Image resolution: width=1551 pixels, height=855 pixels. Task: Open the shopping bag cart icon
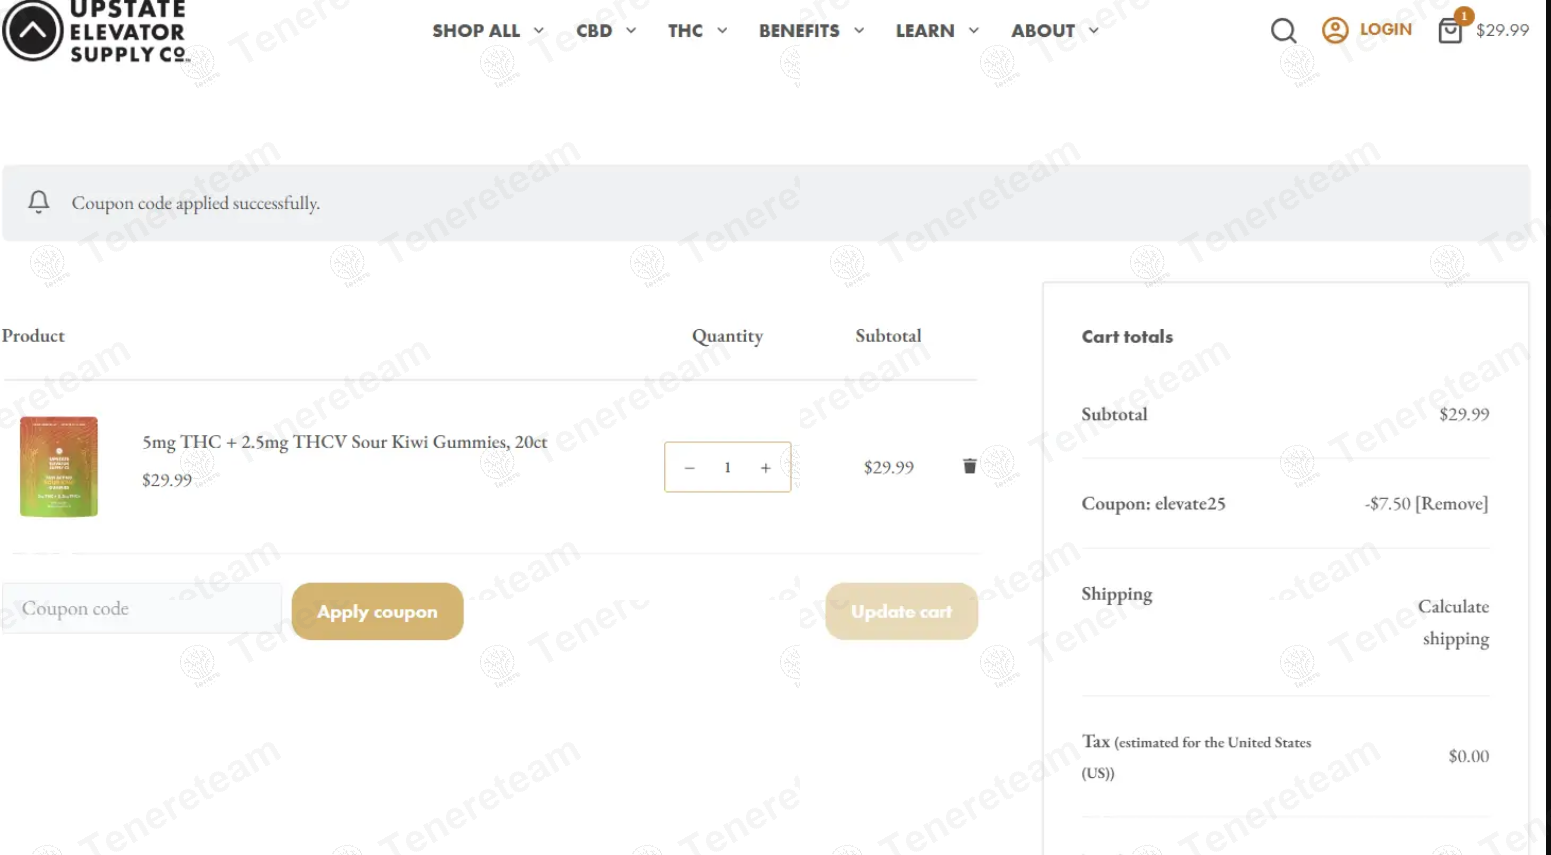(1450, 30)
